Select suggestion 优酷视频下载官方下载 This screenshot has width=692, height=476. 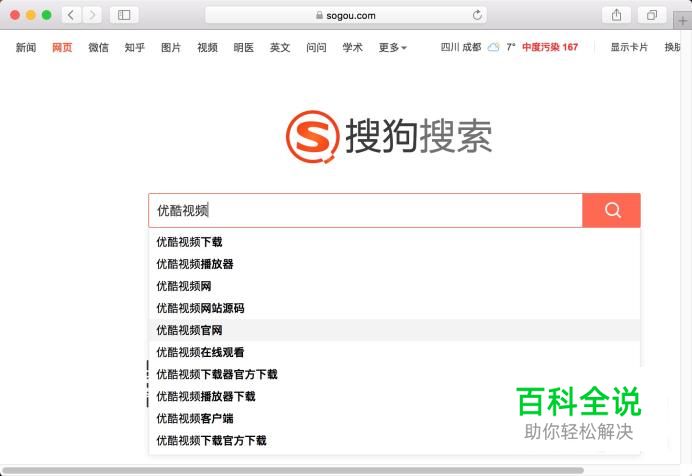(x=395, y=440)
